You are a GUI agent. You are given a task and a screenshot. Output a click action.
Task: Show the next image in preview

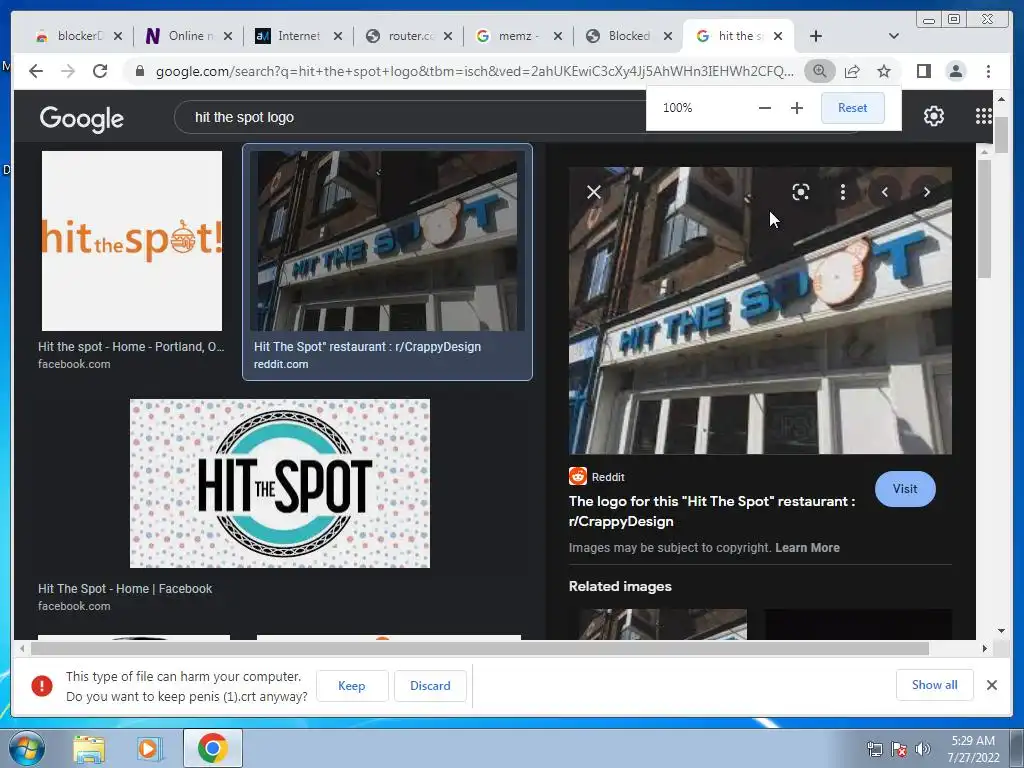coord(927,192)
